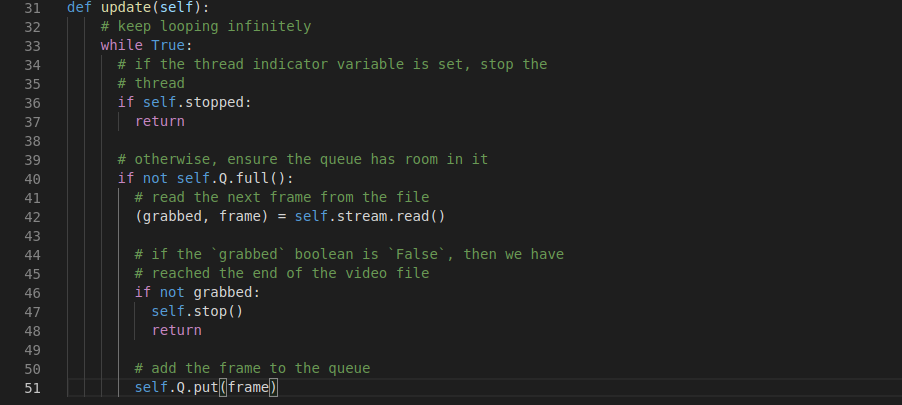Click 'grabbed' in the 'if not grabbed' line
This screenshot has width=902, height=405.
point(226,292)
